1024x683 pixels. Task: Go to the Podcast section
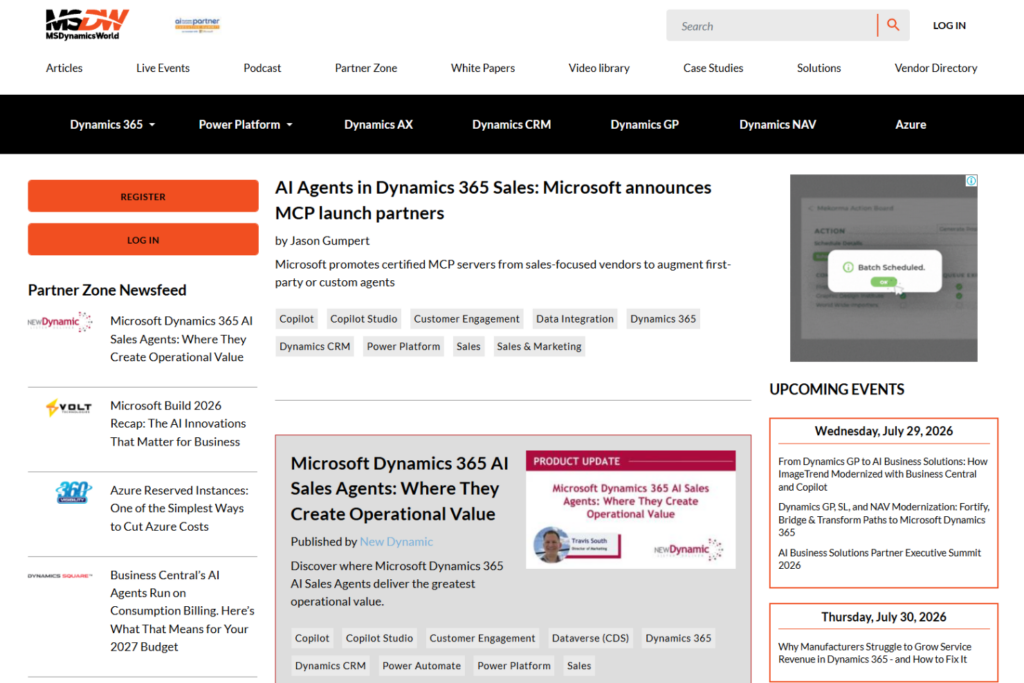[262, 68]
